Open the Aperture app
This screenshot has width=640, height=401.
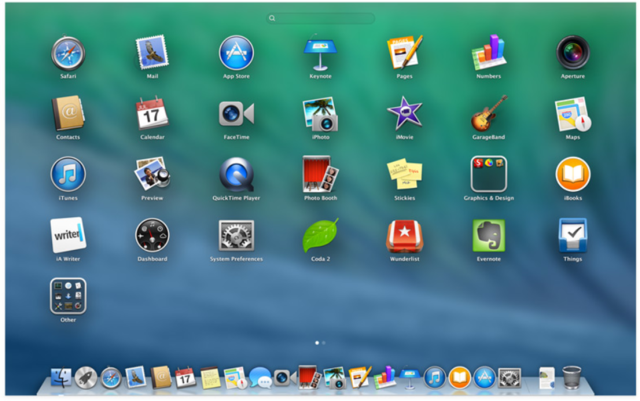573,53
